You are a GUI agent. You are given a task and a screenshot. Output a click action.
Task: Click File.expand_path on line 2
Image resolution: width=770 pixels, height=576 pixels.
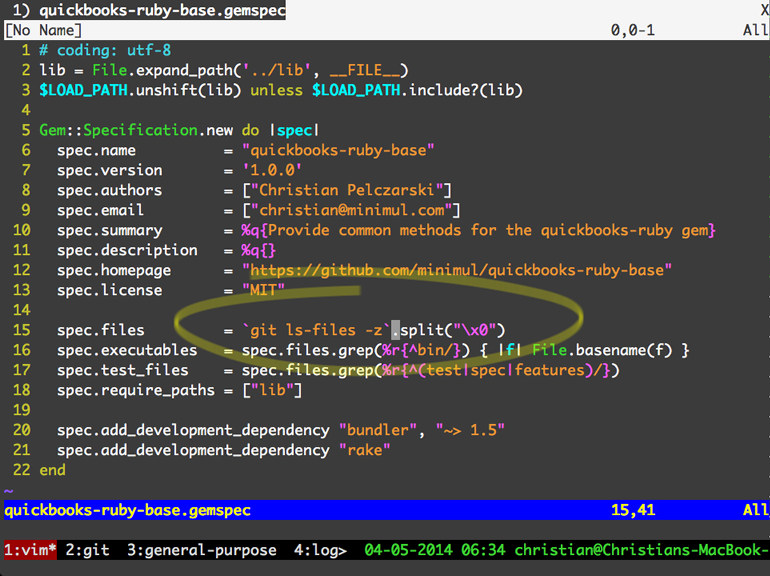162,70
